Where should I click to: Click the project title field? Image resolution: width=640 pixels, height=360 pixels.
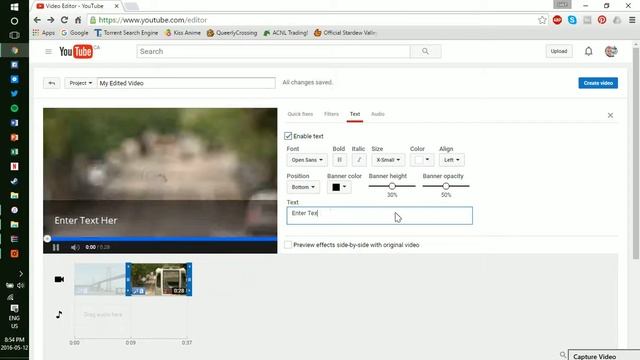click(x=187, y=83)
